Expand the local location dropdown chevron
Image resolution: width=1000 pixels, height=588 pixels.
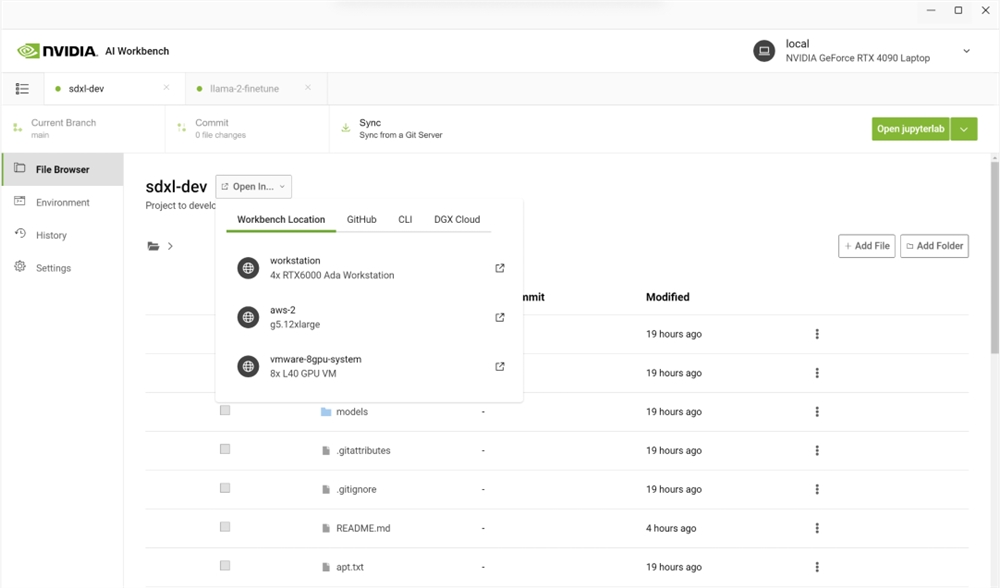(966, 51)
